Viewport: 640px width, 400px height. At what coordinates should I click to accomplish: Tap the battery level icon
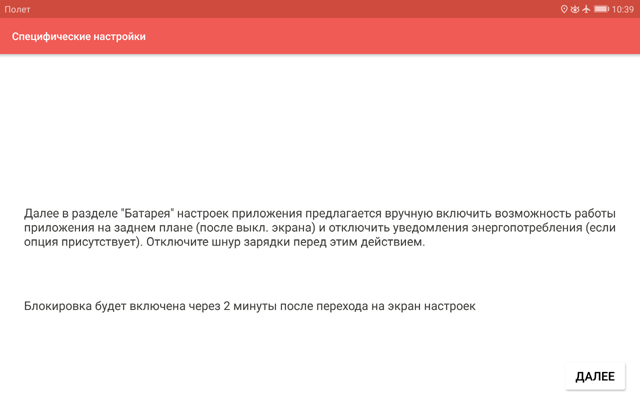pyautogui.click(x=601, y=9)
